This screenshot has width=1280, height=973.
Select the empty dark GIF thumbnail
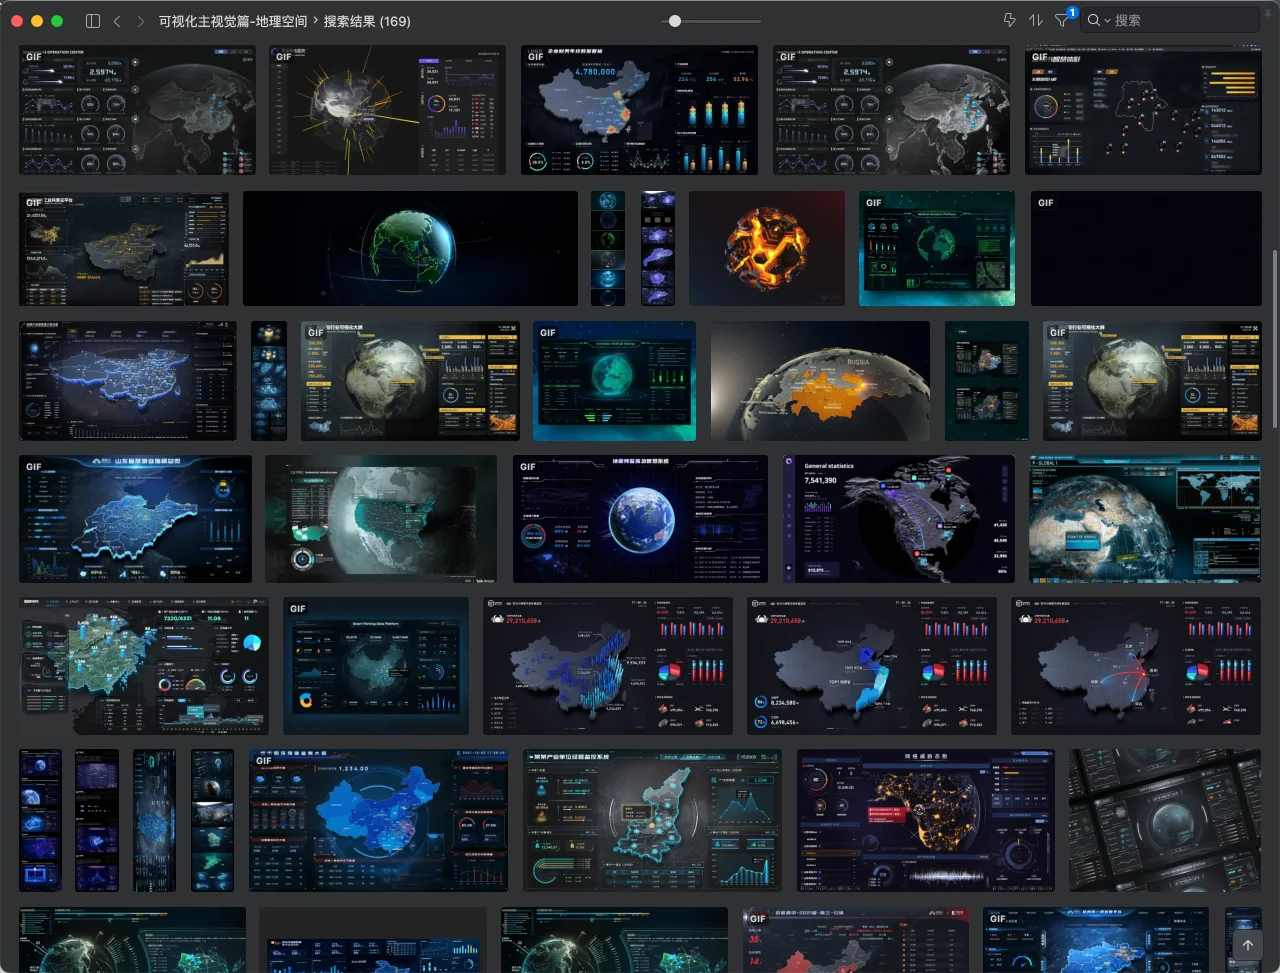1146,249
